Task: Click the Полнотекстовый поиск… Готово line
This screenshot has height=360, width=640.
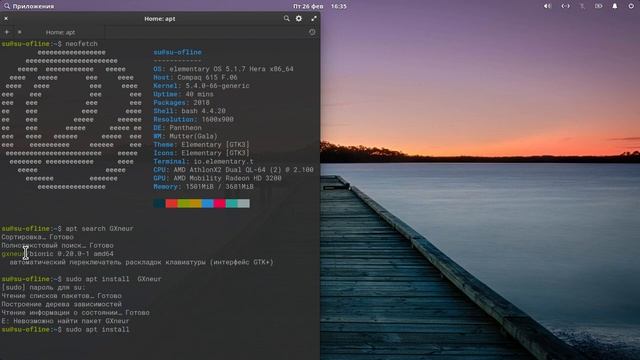Action: coord(58,245)
